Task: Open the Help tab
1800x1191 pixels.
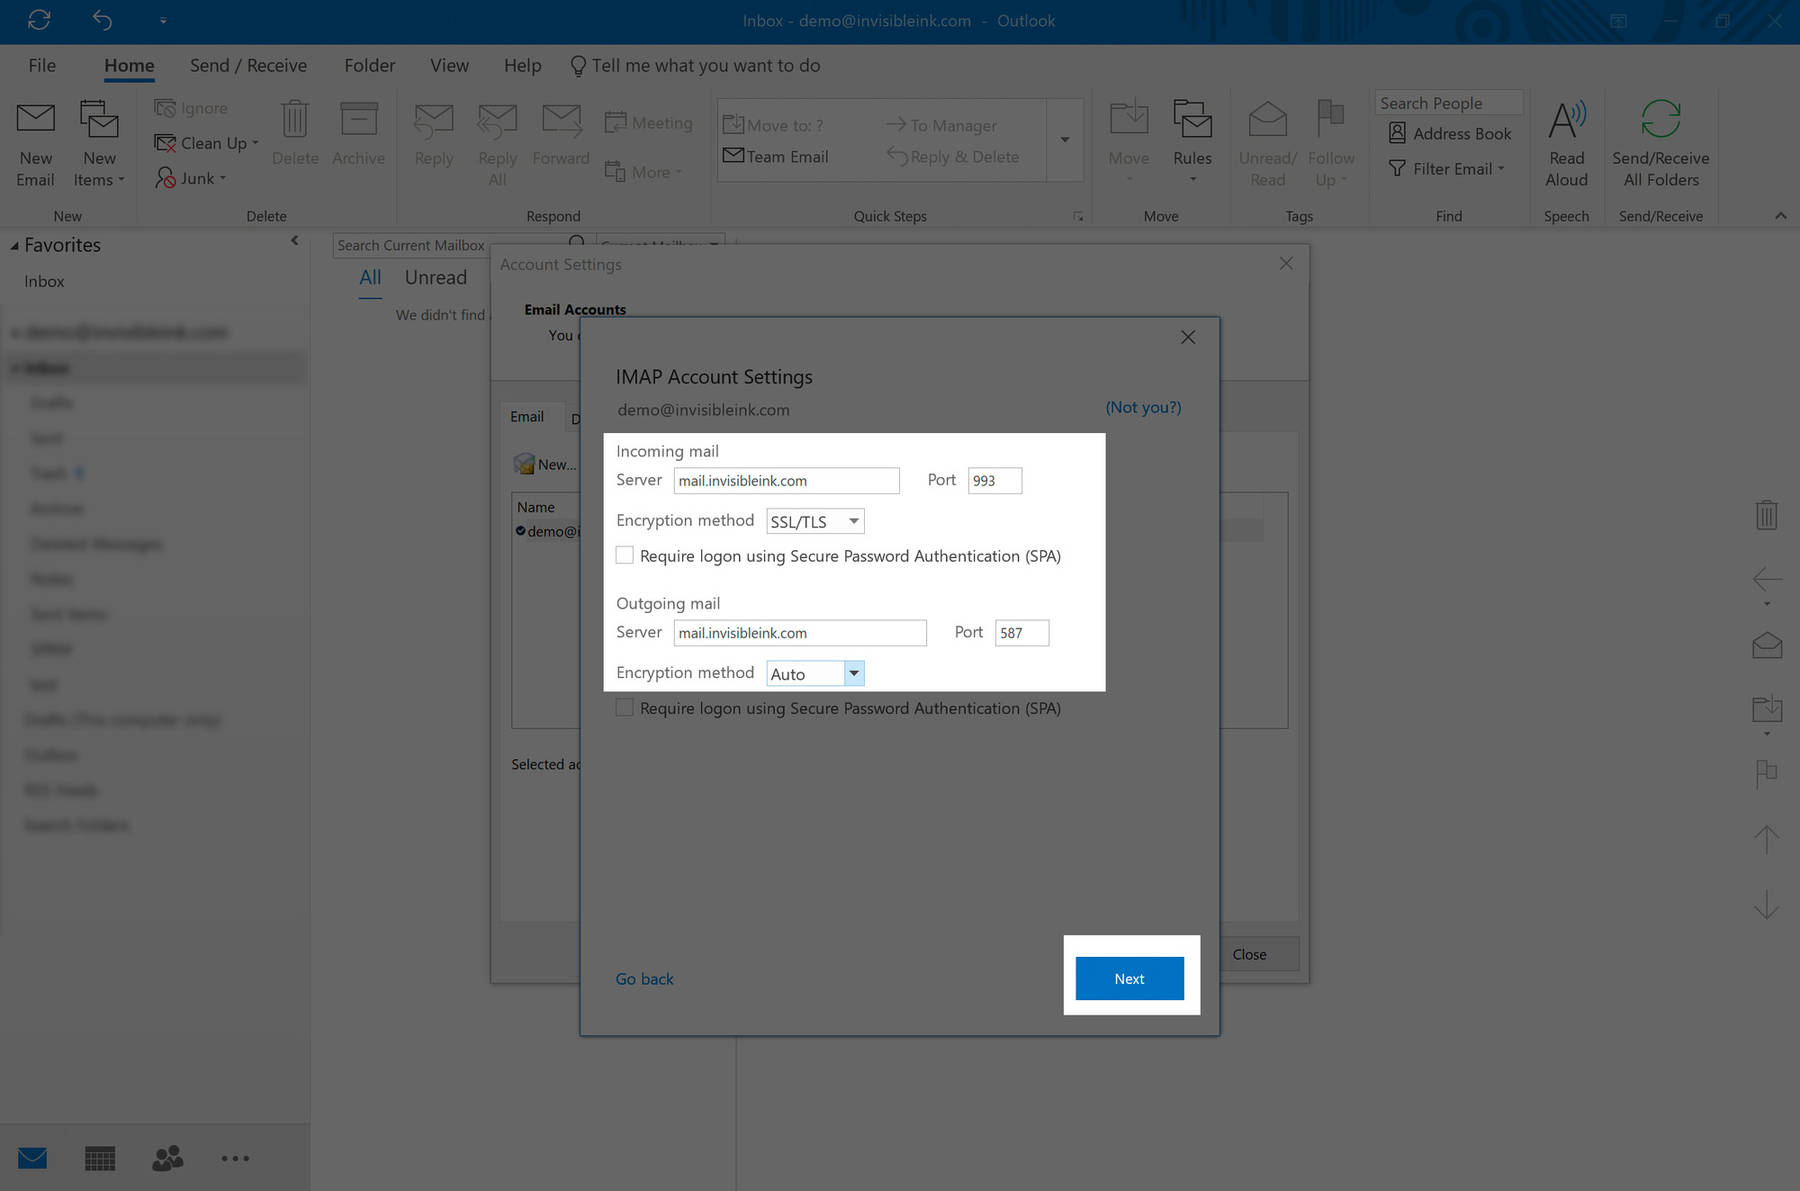Action: (522, 65)
